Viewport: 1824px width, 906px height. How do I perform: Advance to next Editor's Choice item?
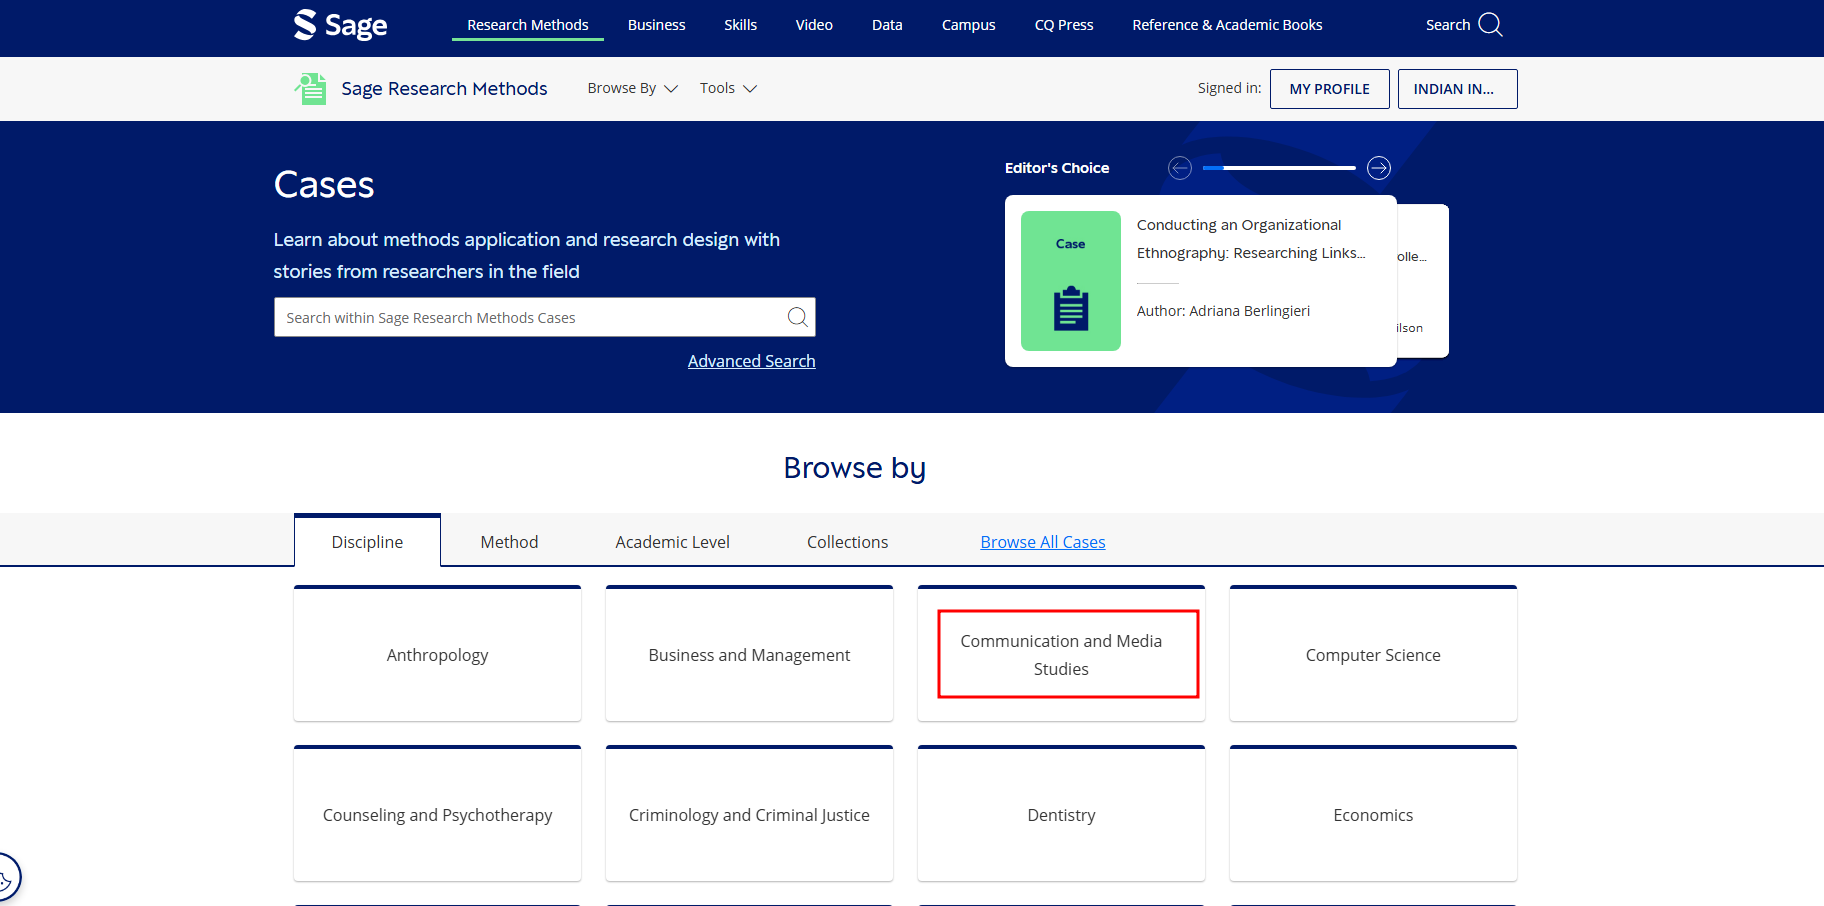(1379, 168)
